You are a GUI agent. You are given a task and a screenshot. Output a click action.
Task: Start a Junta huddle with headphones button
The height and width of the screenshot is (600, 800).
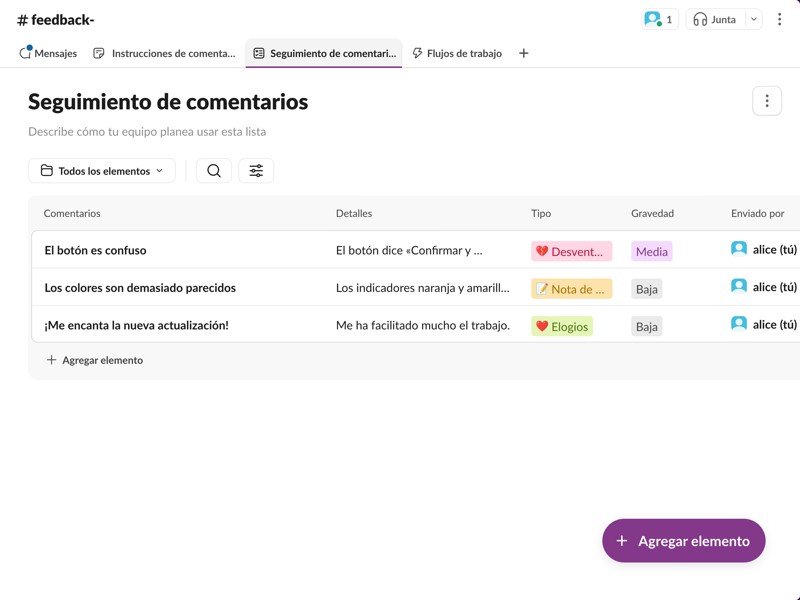715,19
